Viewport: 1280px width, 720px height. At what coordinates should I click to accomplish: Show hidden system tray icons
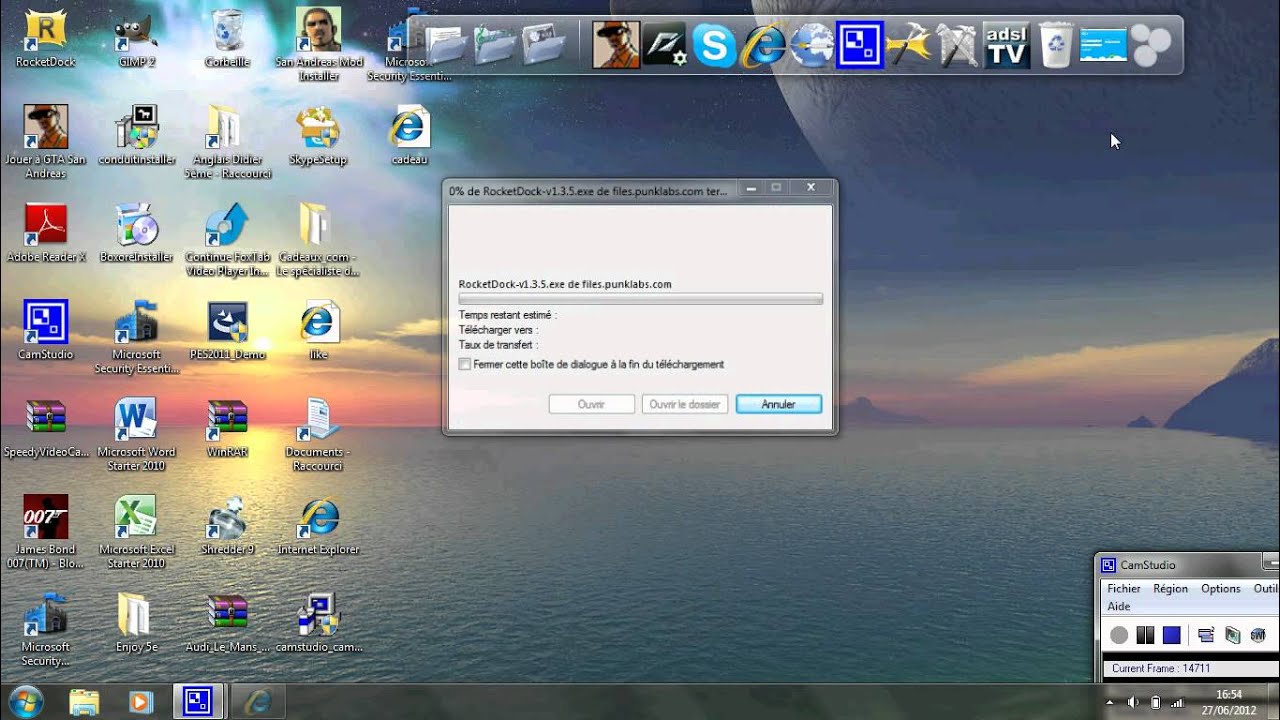(1110, 702)
